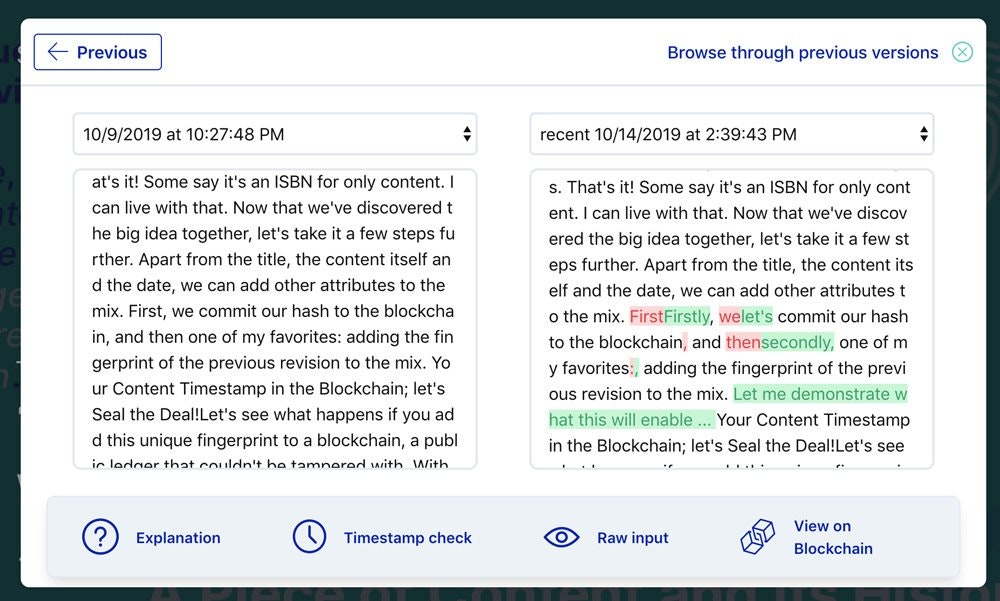The height and width of the screenshot is (601, 1000).
Task: Expand the left version selector list
Action: 275,133
